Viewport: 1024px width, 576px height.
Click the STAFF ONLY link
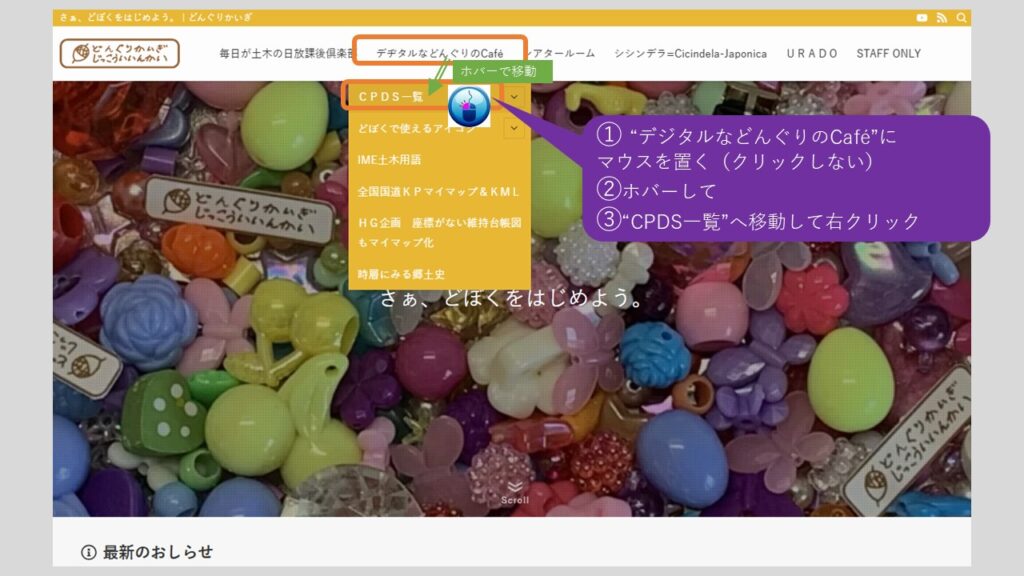(x=888, y=53)
